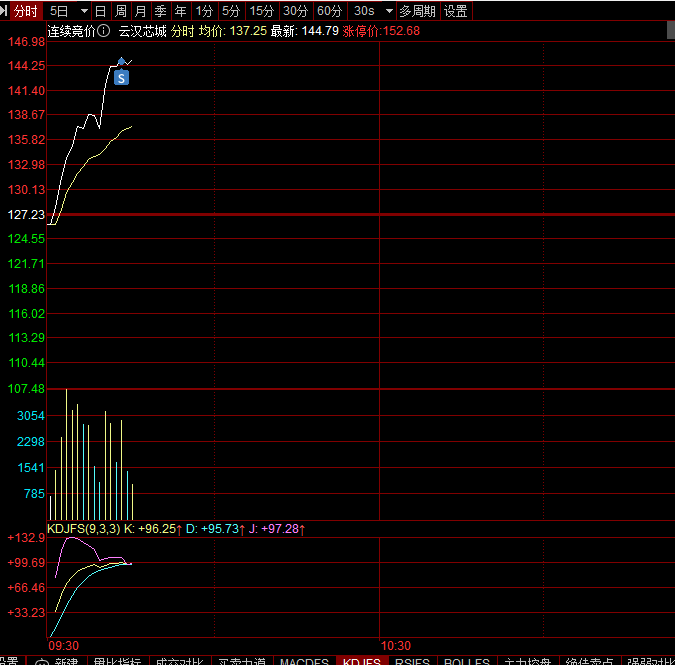Image resolution: width=675 pixels, height=665 pixels.
Task: Click the collapse arrow icon left of 分时
Action: (x=3, y=11)
